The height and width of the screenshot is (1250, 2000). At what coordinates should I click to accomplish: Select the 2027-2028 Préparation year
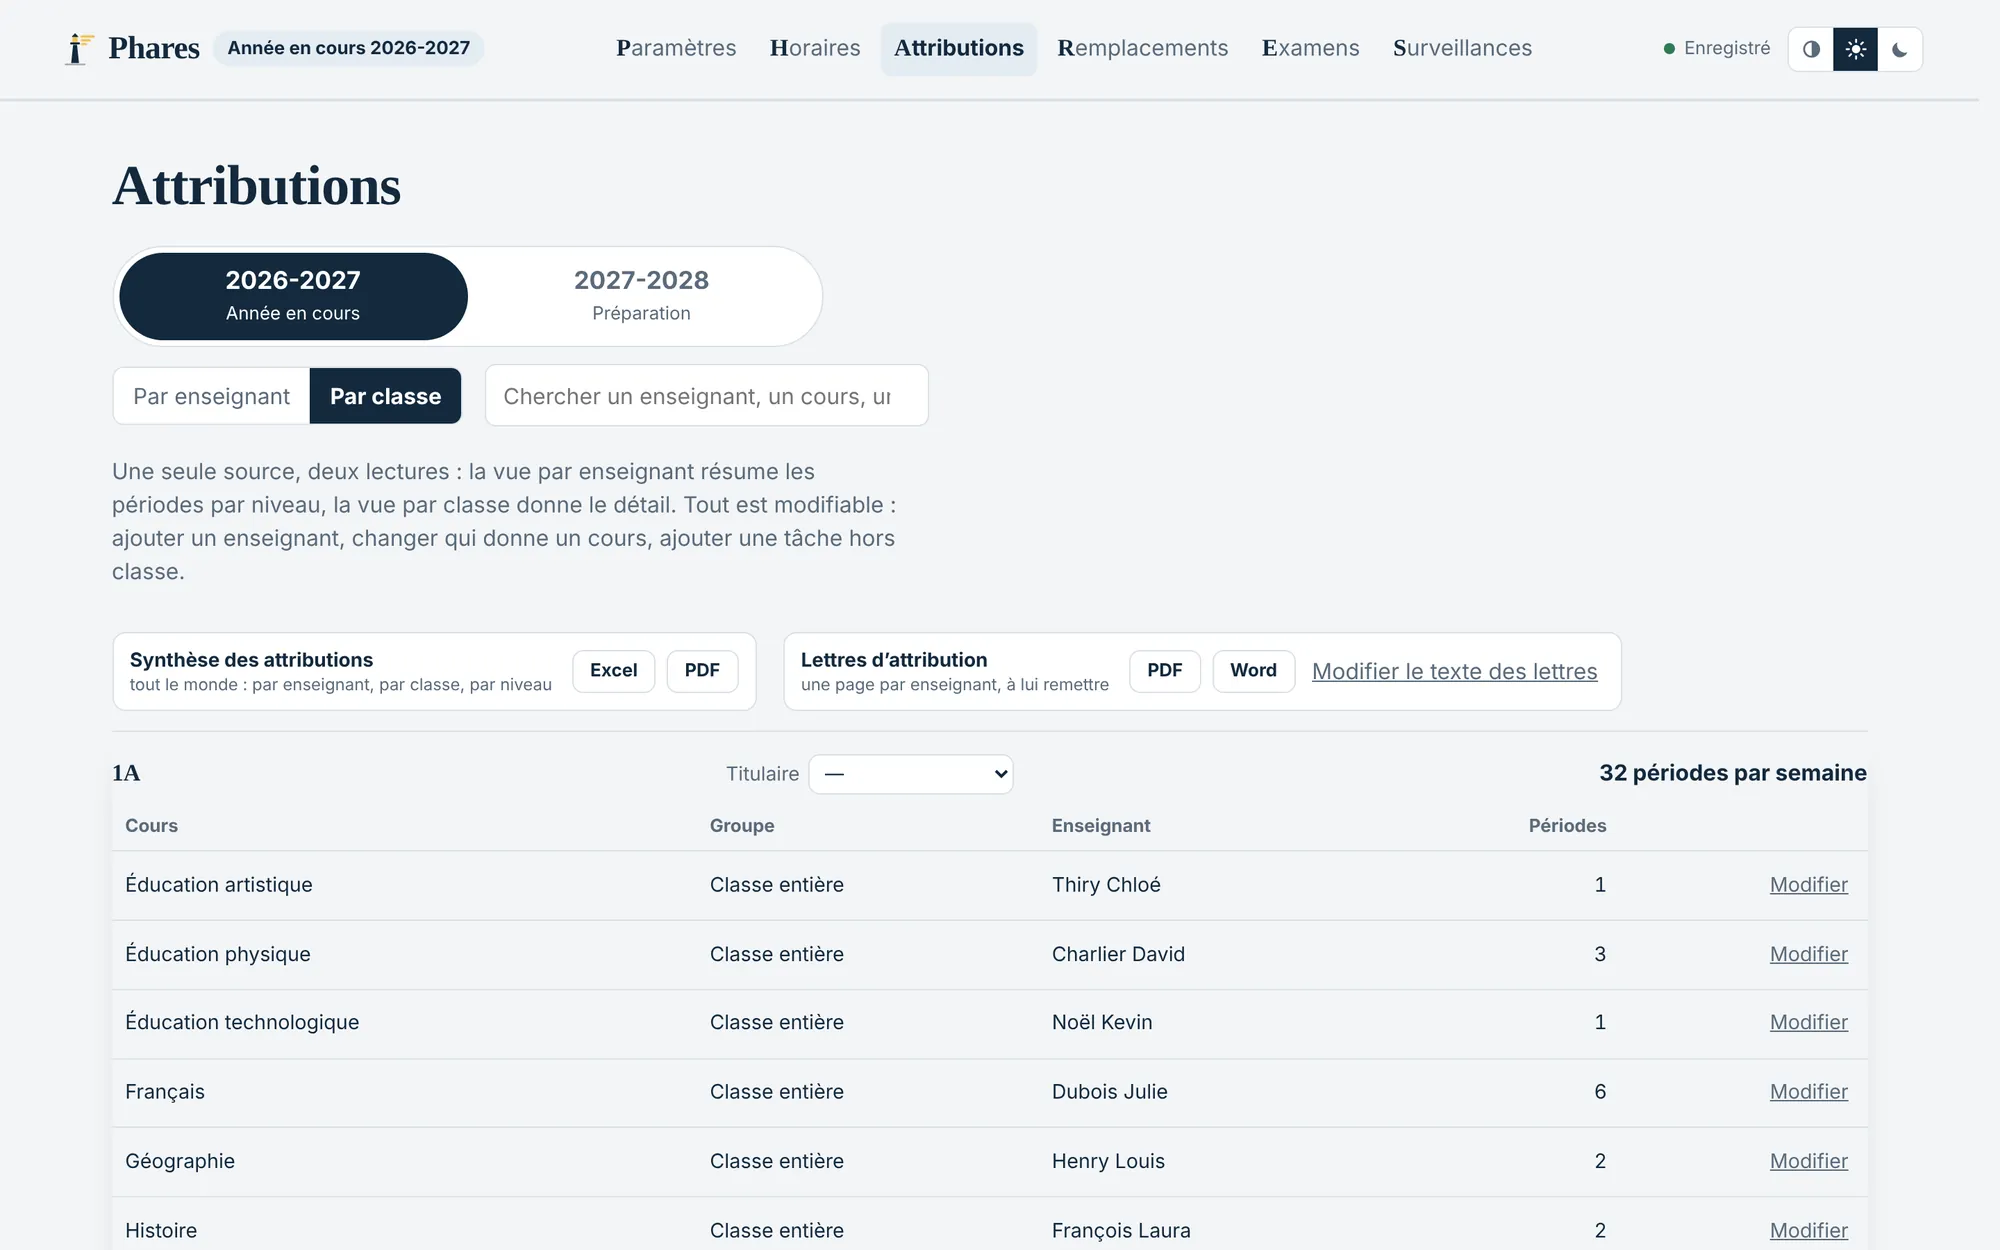(641, 296)
